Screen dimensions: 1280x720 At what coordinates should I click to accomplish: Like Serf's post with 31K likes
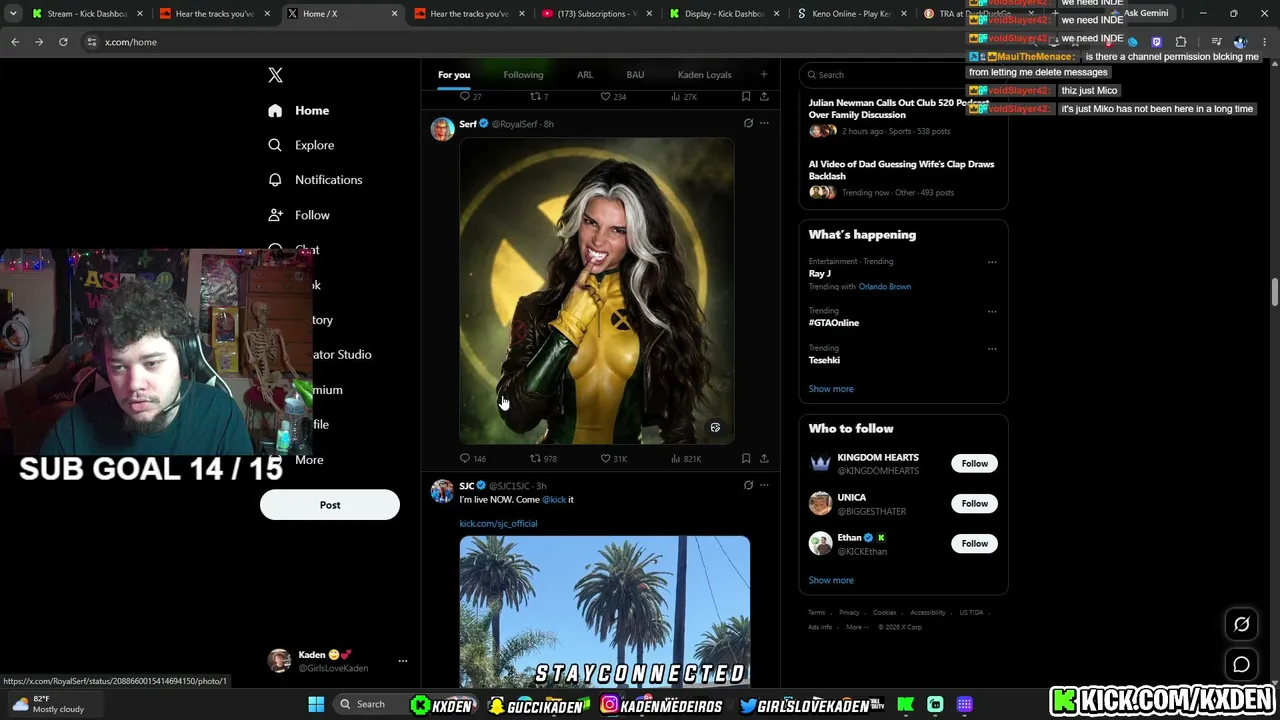[x=613, y=458]
